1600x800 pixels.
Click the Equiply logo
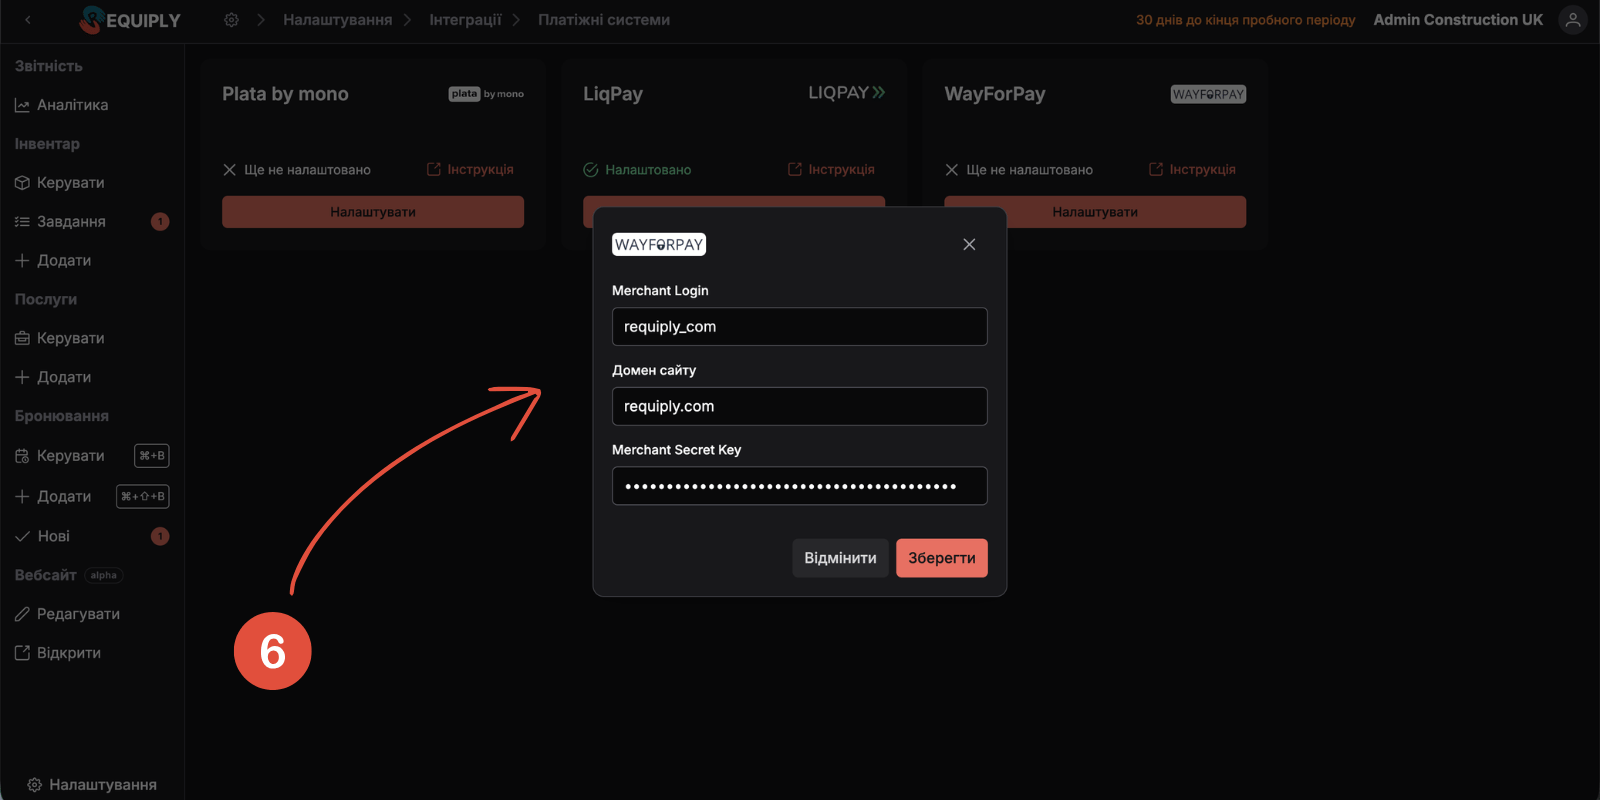[x=130, y=20]
